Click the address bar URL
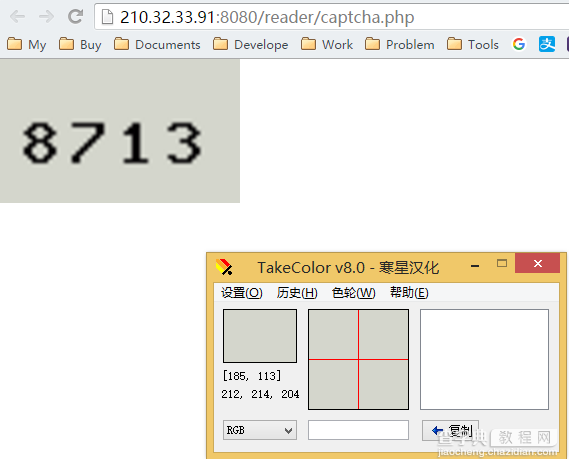569x459 pixels. click(x=267, y=17)
